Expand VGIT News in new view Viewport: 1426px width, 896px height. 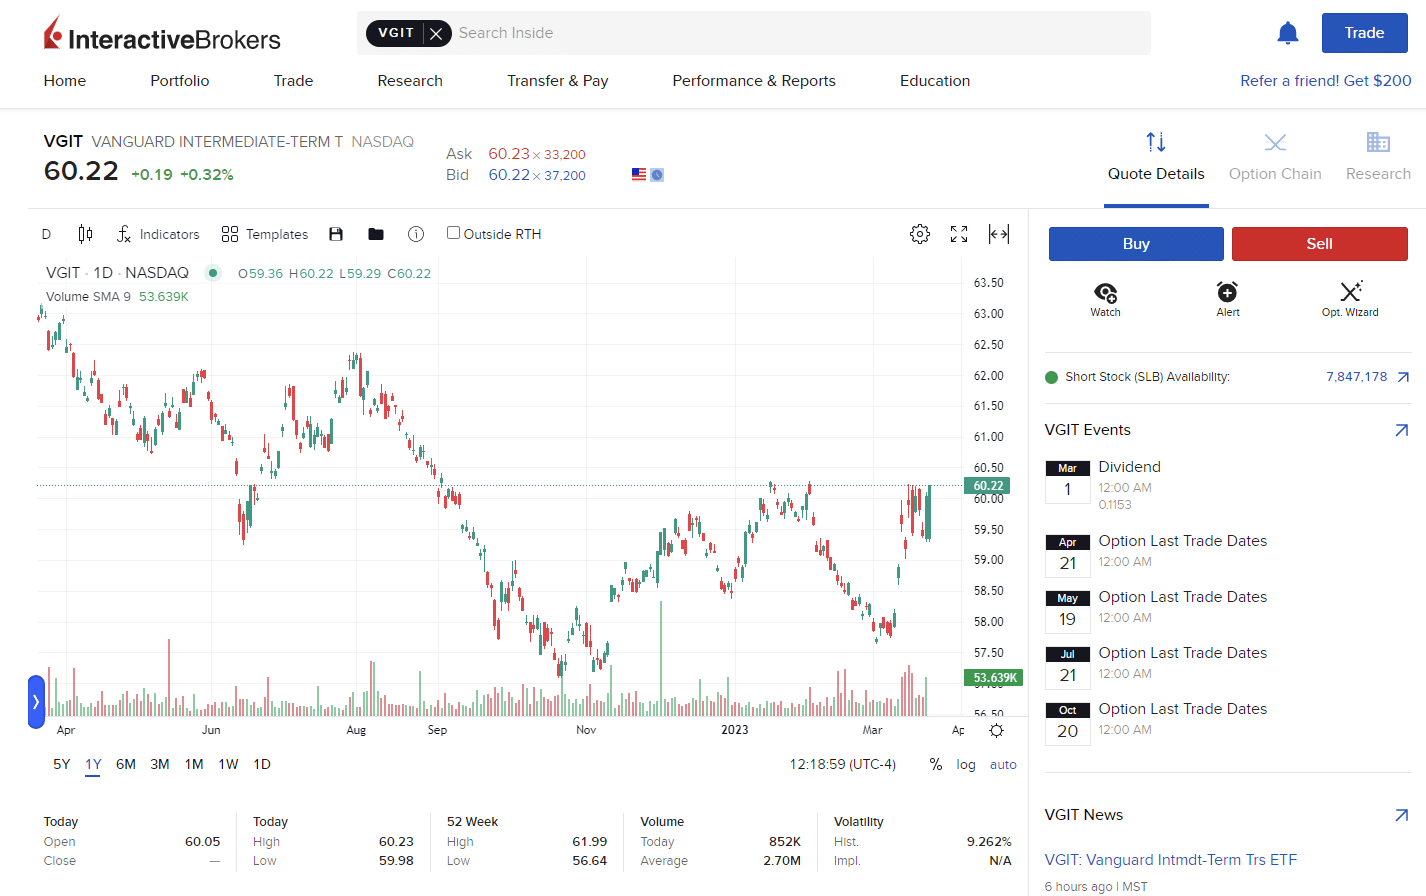click(1402, 815)
